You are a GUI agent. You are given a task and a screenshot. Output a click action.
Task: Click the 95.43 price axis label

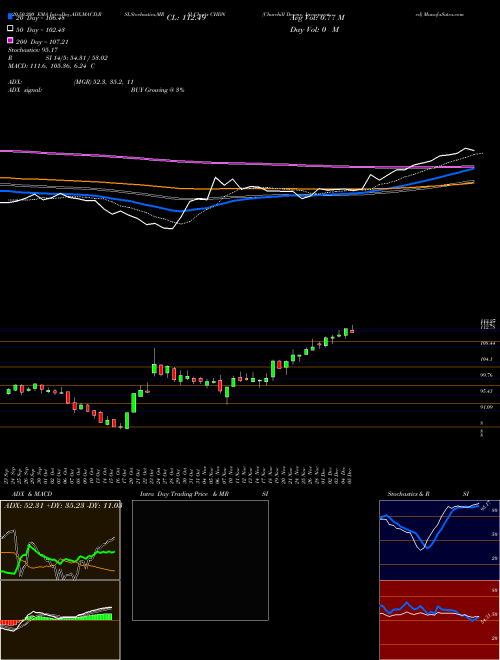(x=487, y=391)
